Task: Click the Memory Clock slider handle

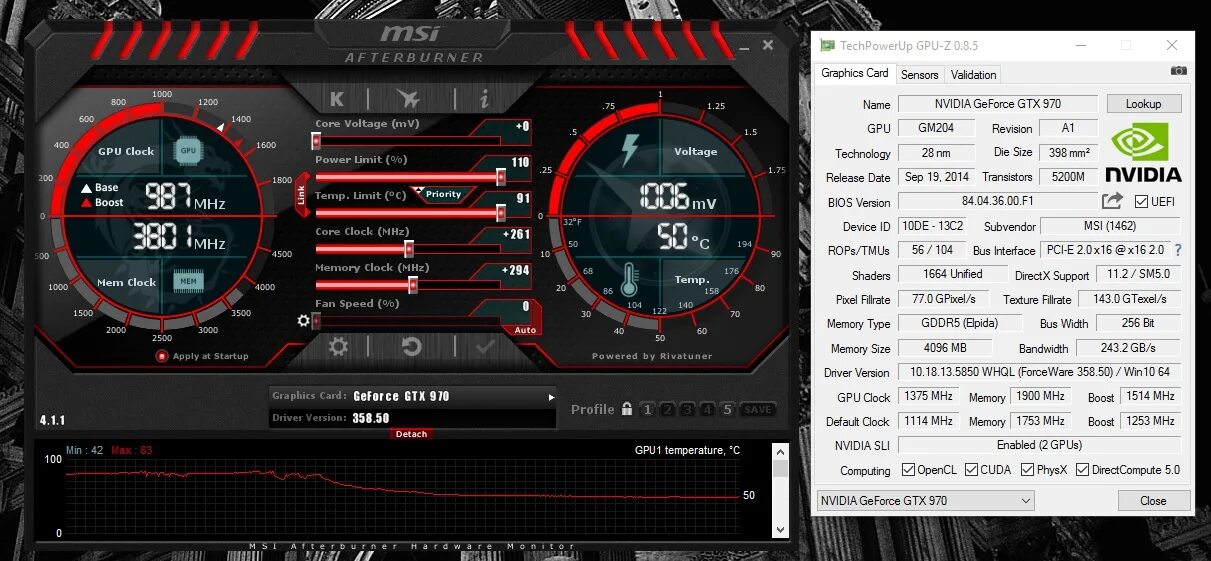Action: click(412, 285)
